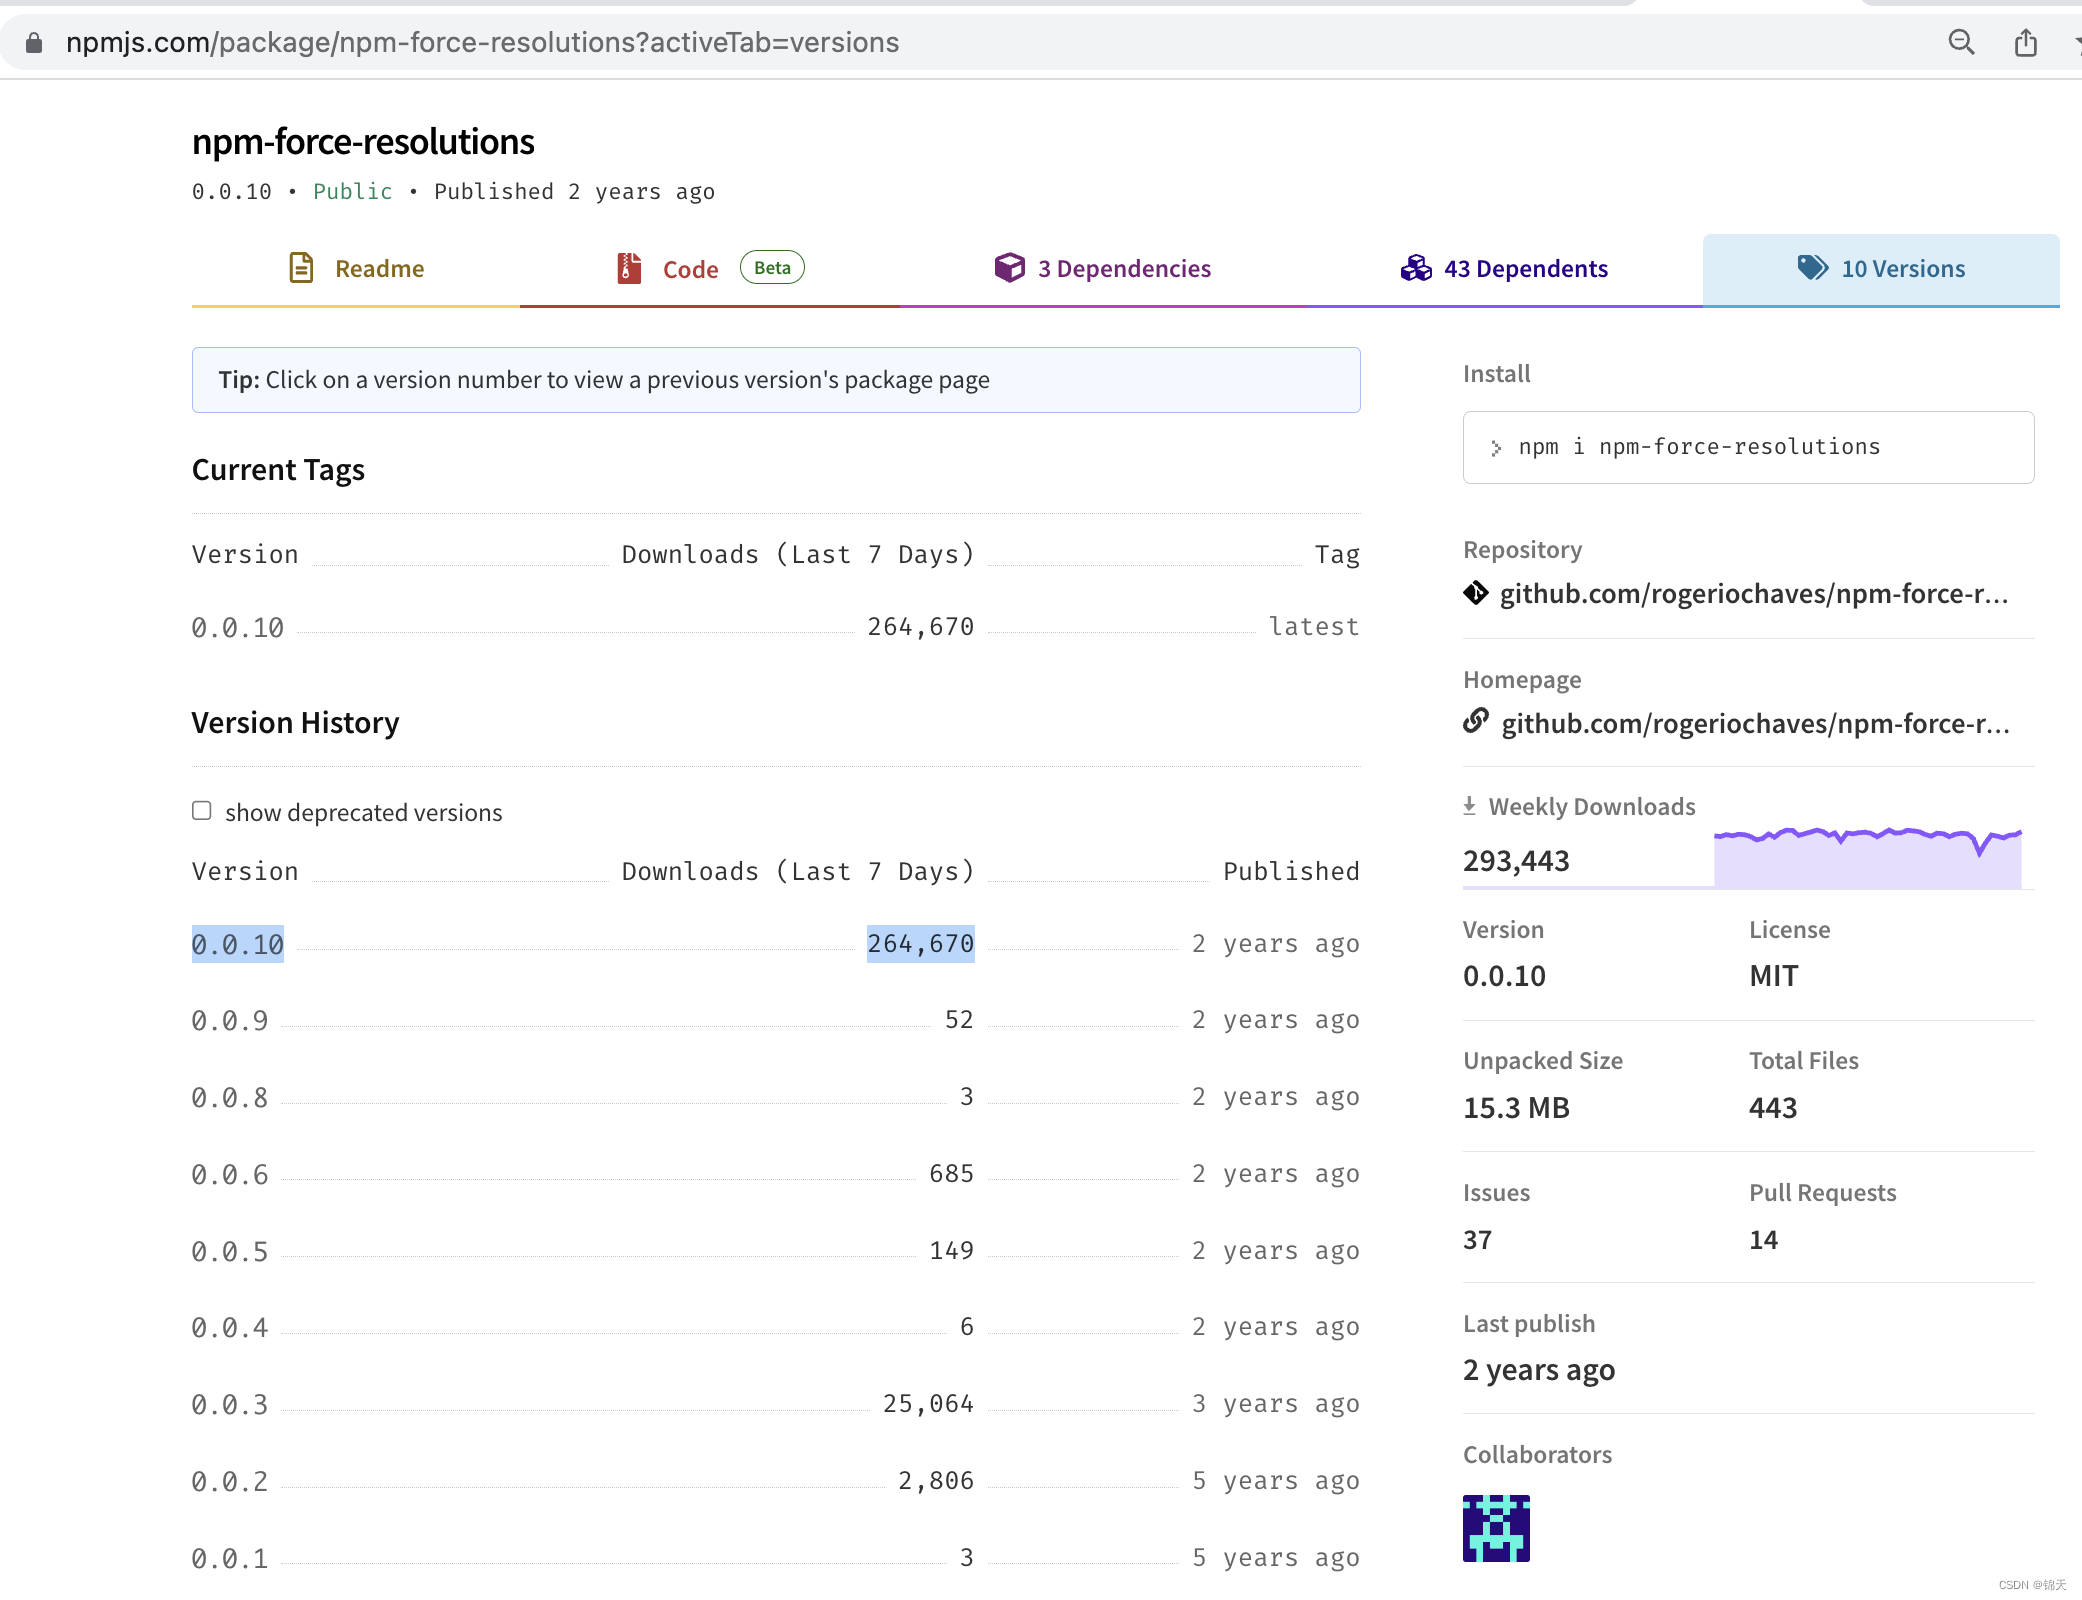The image size is (2082, 1600).
Task: Click the browser address bar URL
Action: pos(482,42)
